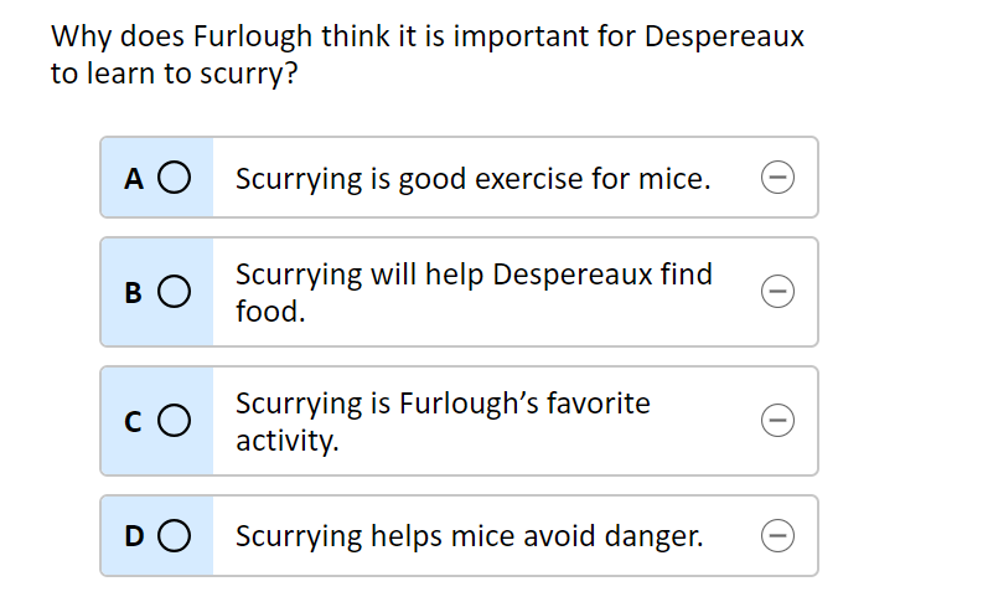
Task: Cross out option C using minus circle
Action: pyautogui.click(x=778, y=420)
